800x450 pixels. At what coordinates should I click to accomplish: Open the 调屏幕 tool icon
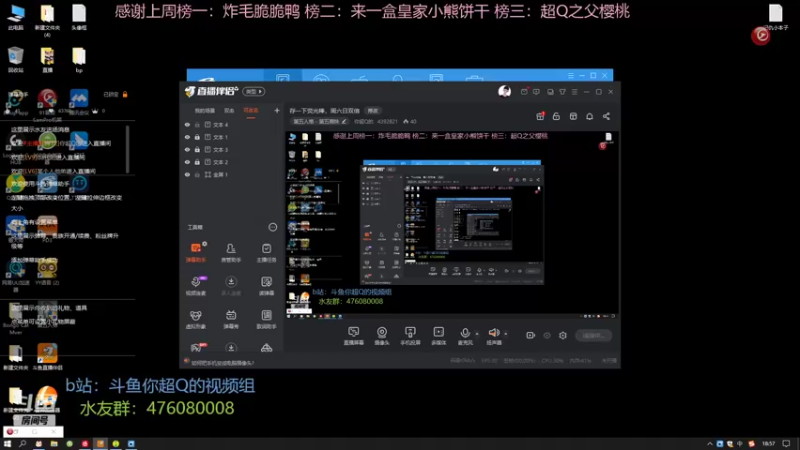point(266,286)
